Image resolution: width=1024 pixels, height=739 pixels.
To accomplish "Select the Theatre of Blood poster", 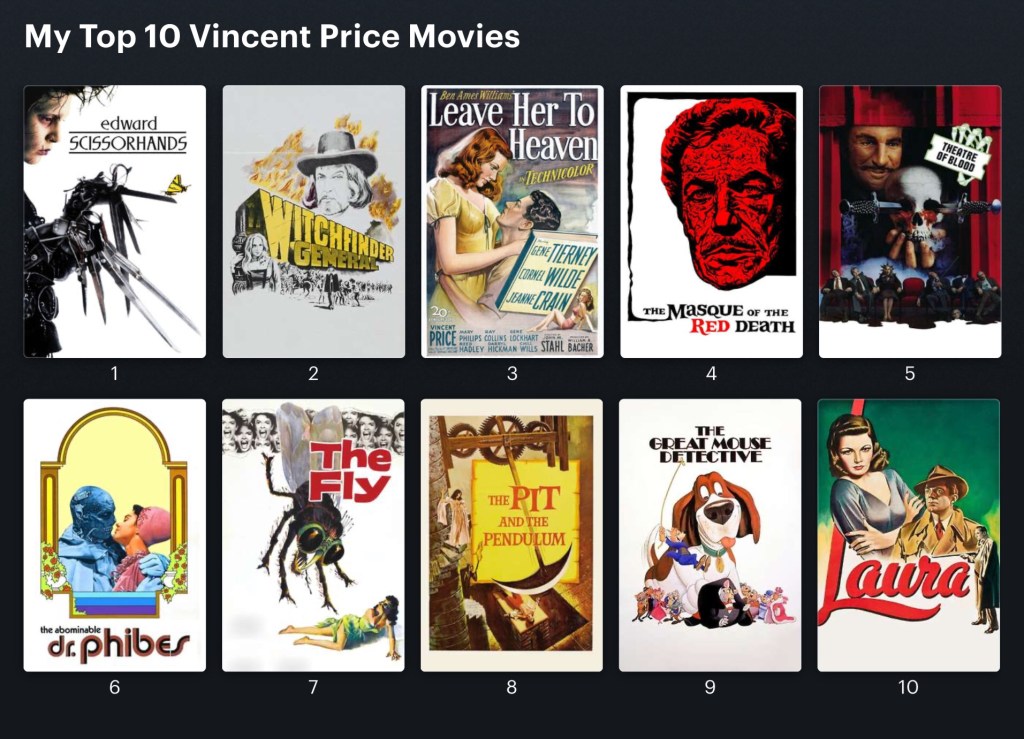I will coord(910,221).
